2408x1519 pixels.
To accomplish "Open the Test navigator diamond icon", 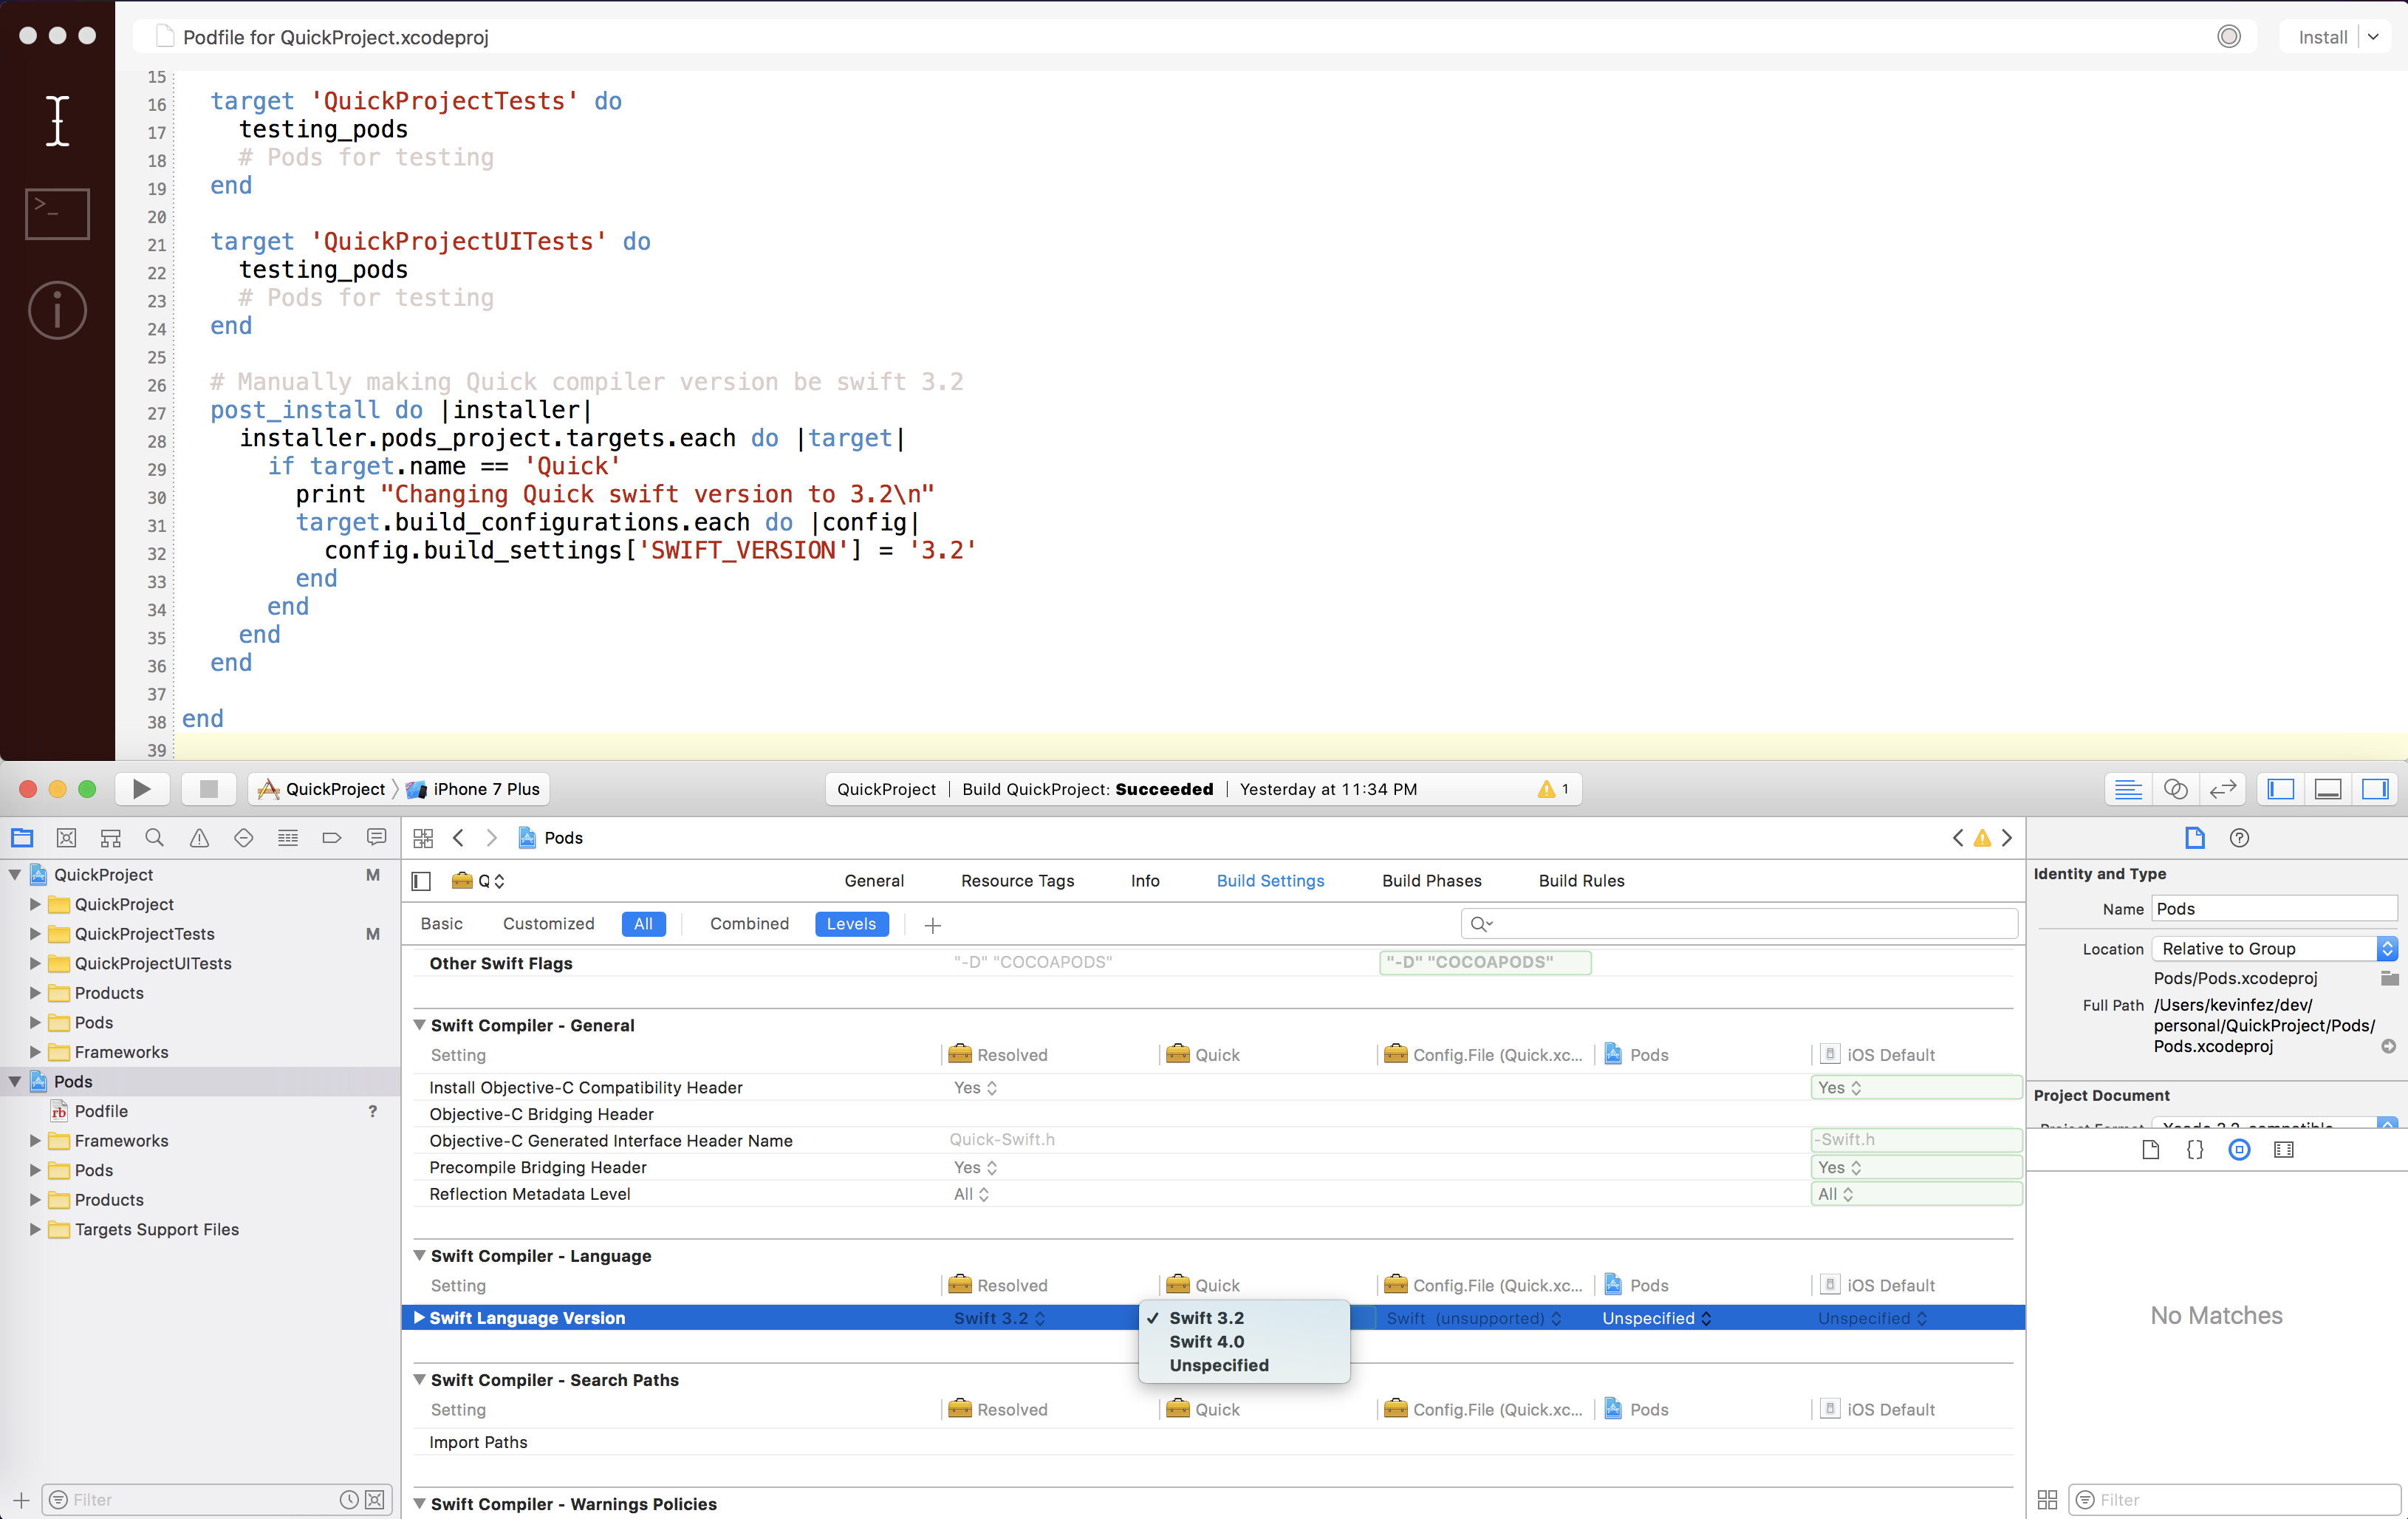I will tap(243, 838).
